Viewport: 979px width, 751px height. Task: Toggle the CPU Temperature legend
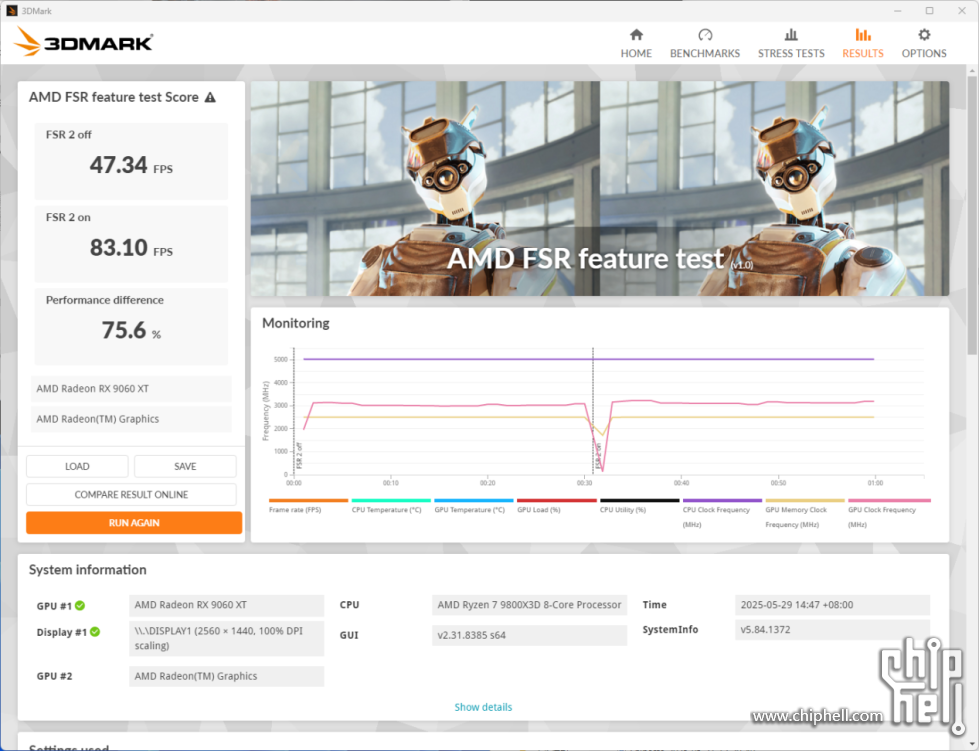(391, 506)
